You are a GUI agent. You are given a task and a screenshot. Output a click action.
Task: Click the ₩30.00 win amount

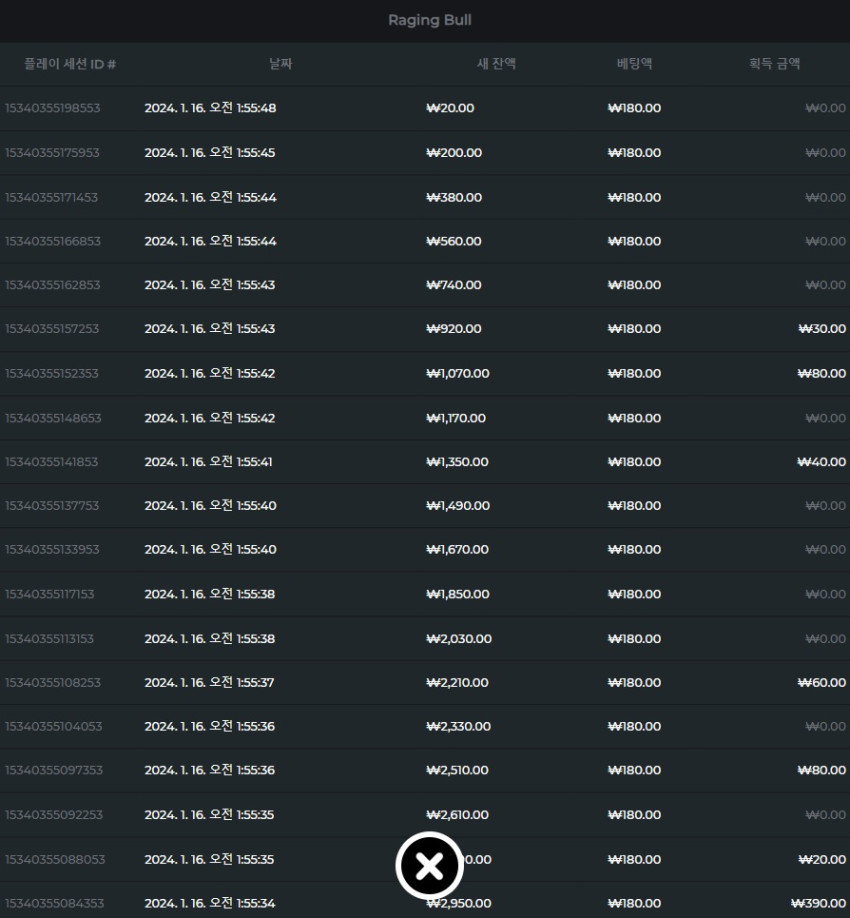coord(822,329)
